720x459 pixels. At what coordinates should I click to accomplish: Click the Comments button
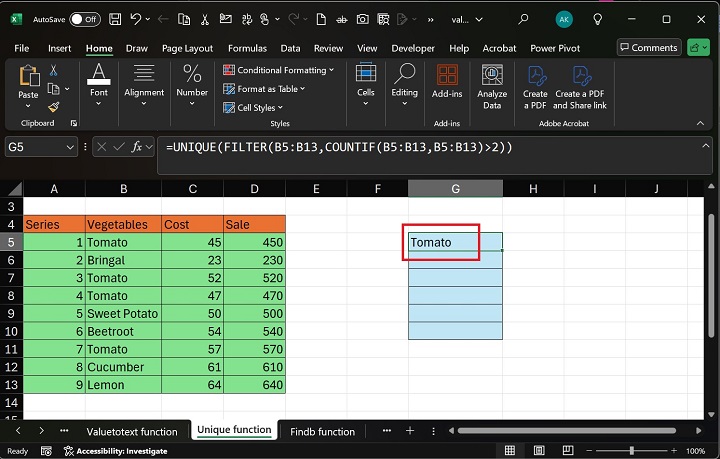pos(648,47)
